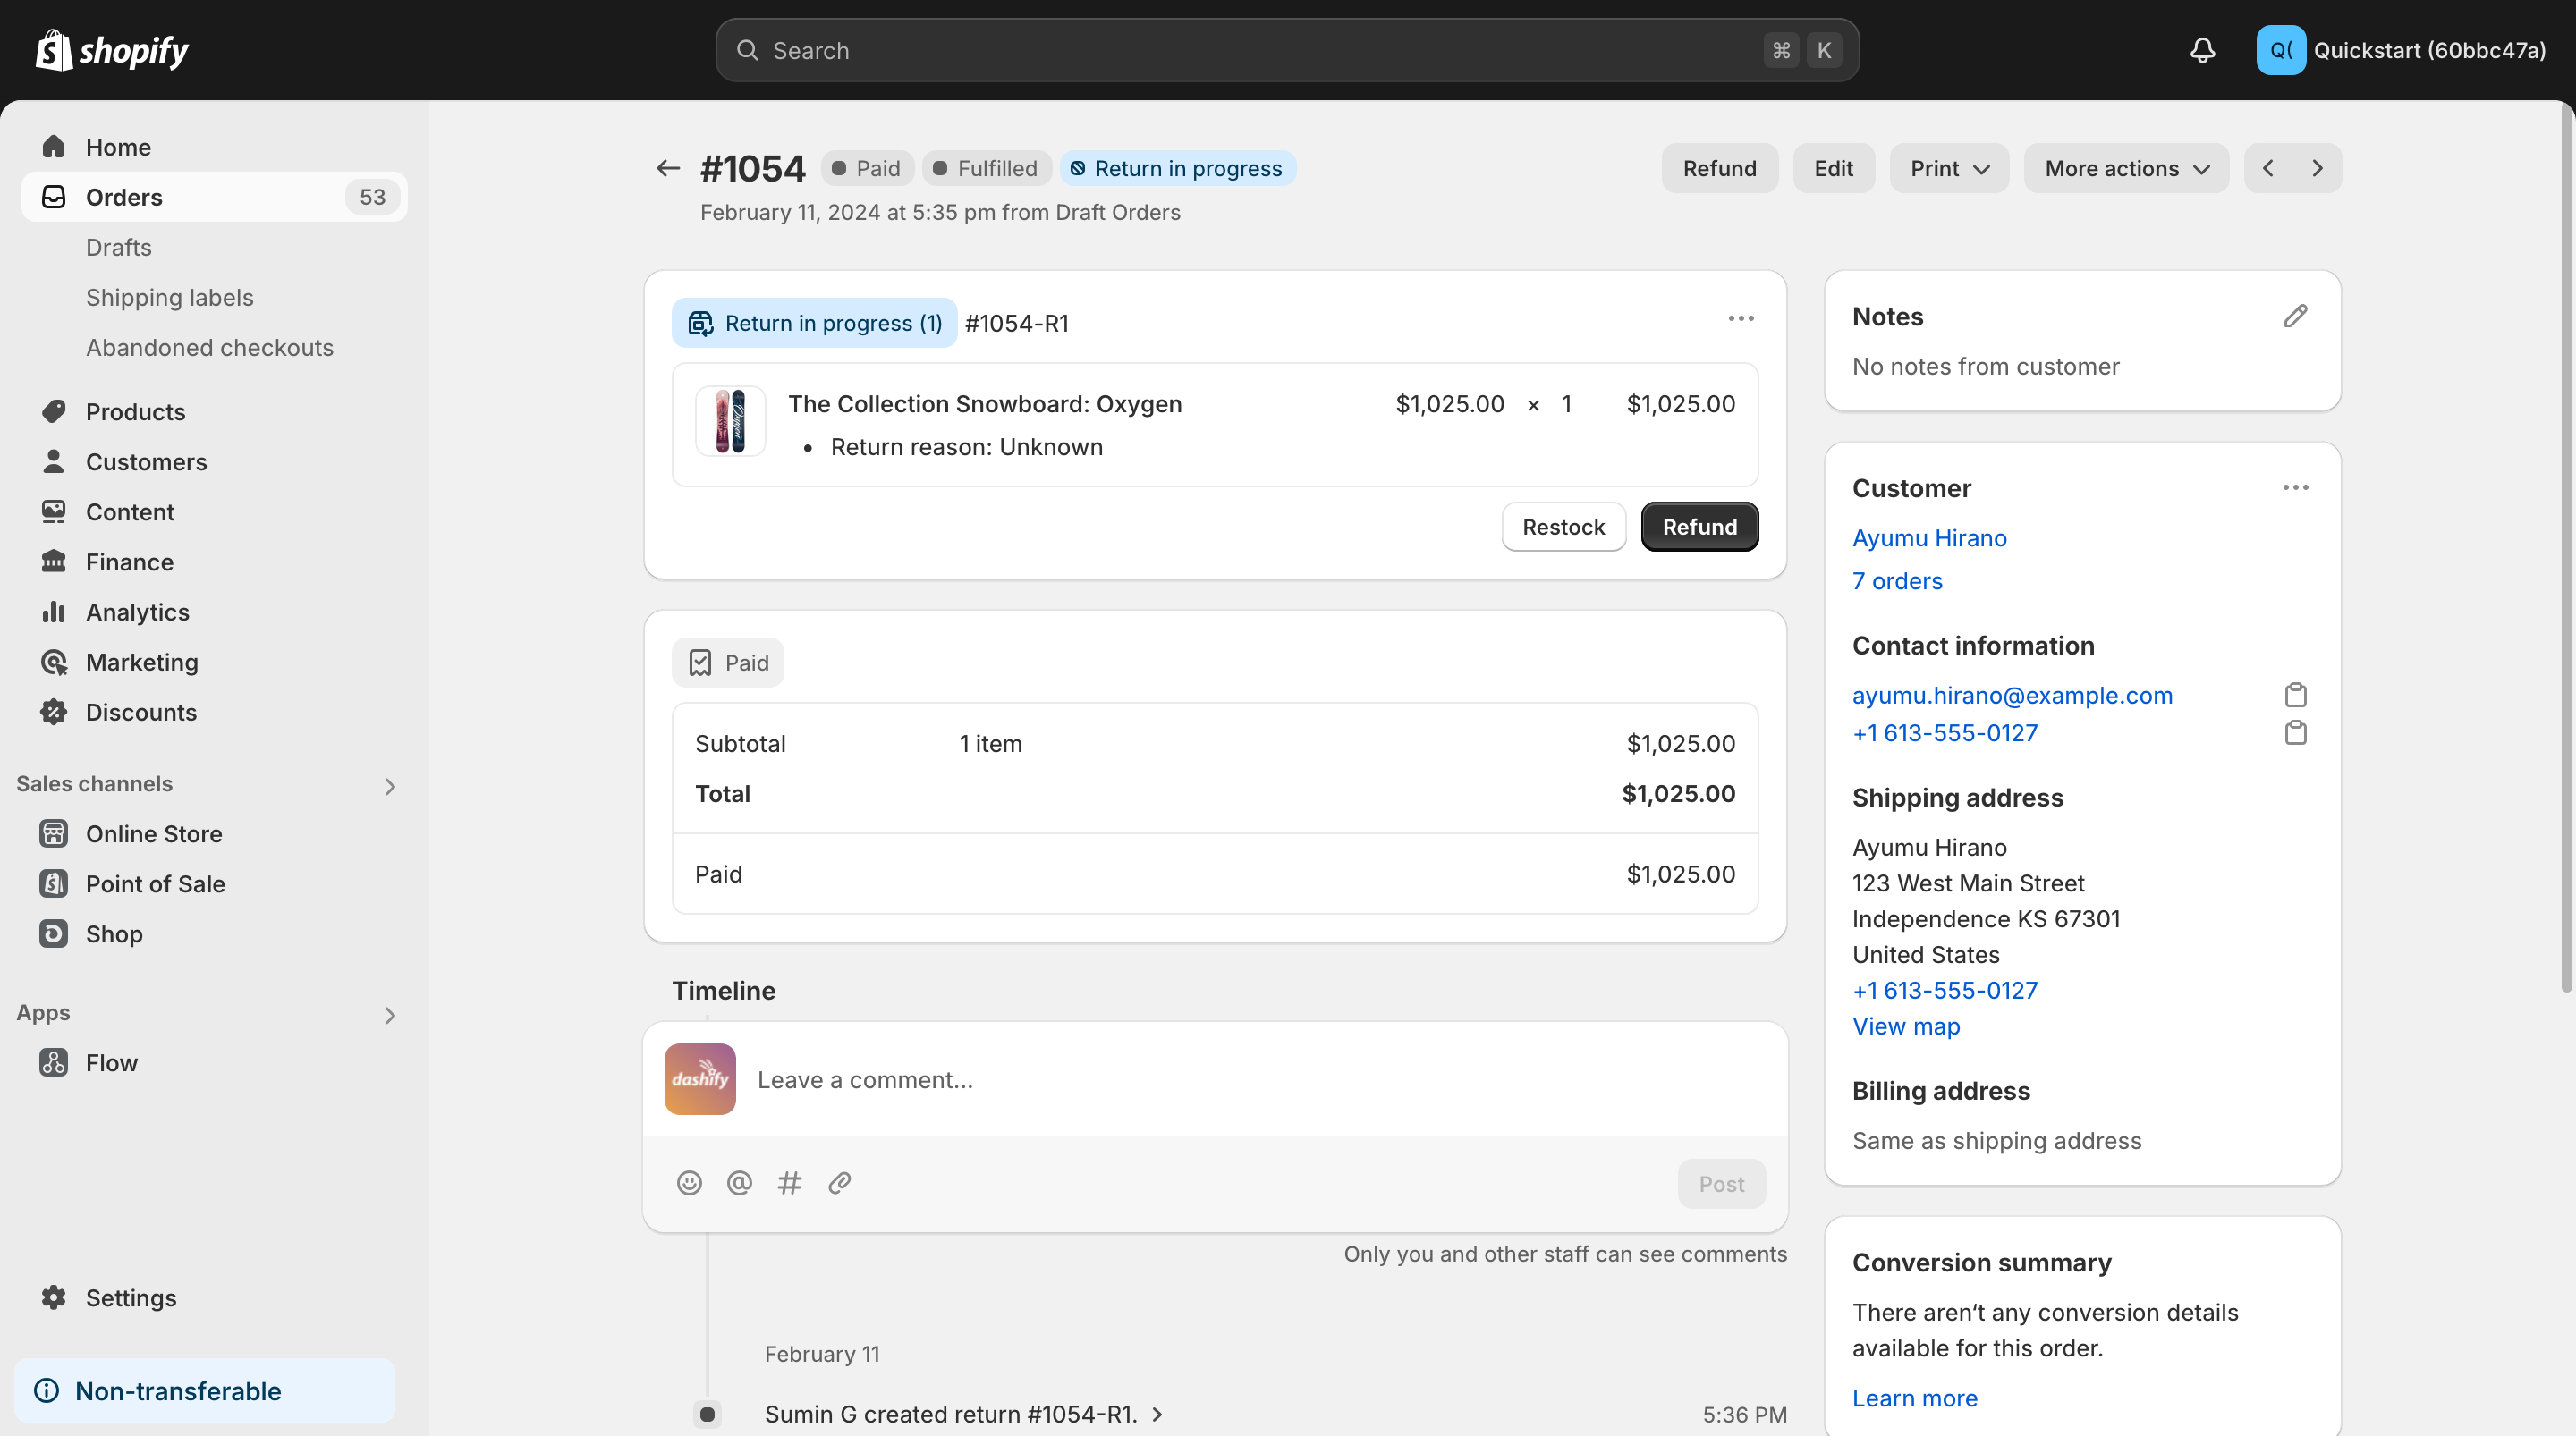Click the Restock button for returned item
2576x1436 pixels.
(x=1563, y=525)
